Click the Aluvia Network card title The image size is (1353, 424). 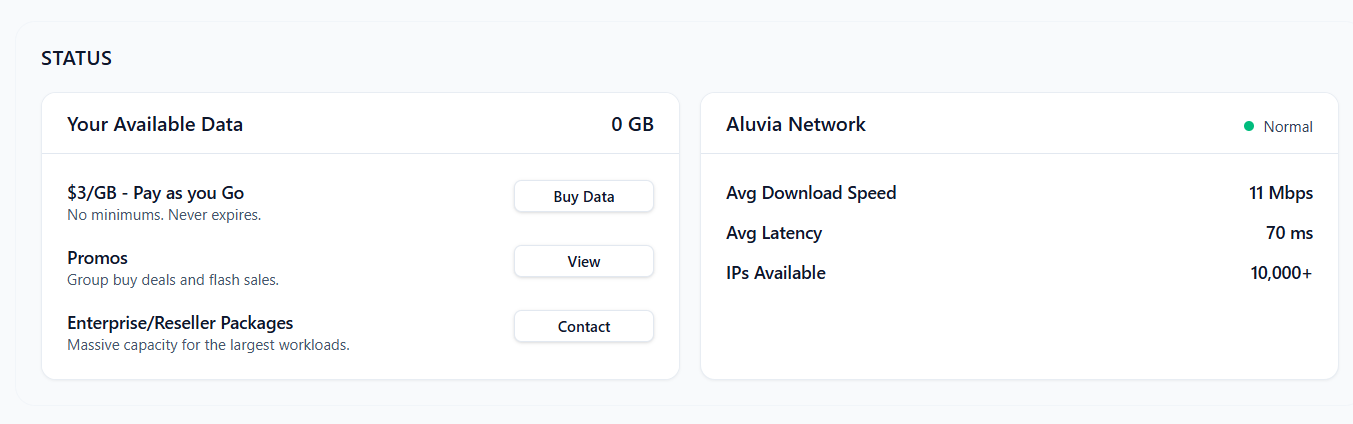point(796,125)
